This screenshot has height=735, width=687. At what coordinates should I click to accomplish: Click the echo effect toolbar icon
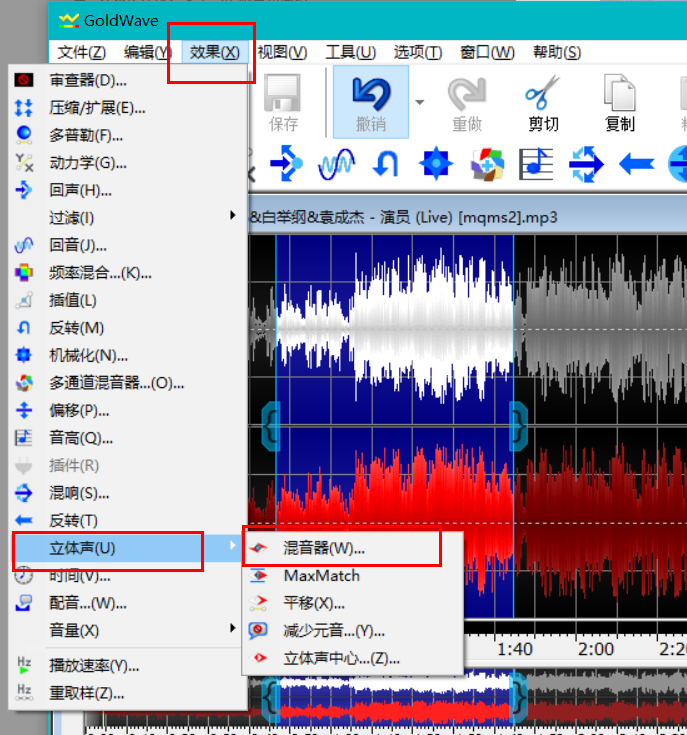click(x=286, y=164)
